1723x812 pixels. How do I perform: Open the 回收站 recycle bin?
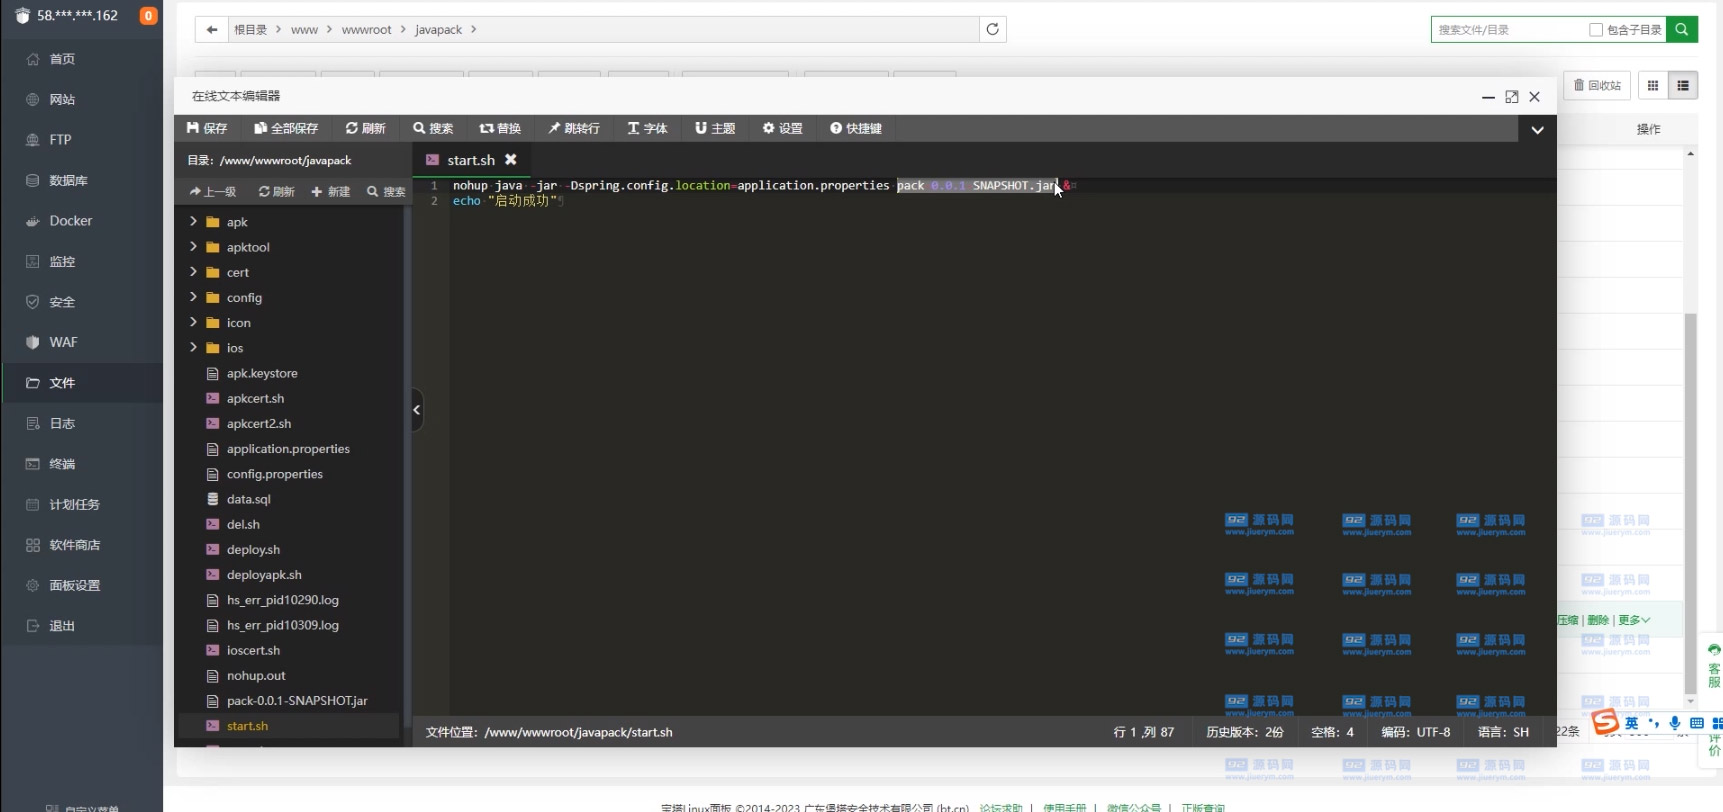[1597, 85]
